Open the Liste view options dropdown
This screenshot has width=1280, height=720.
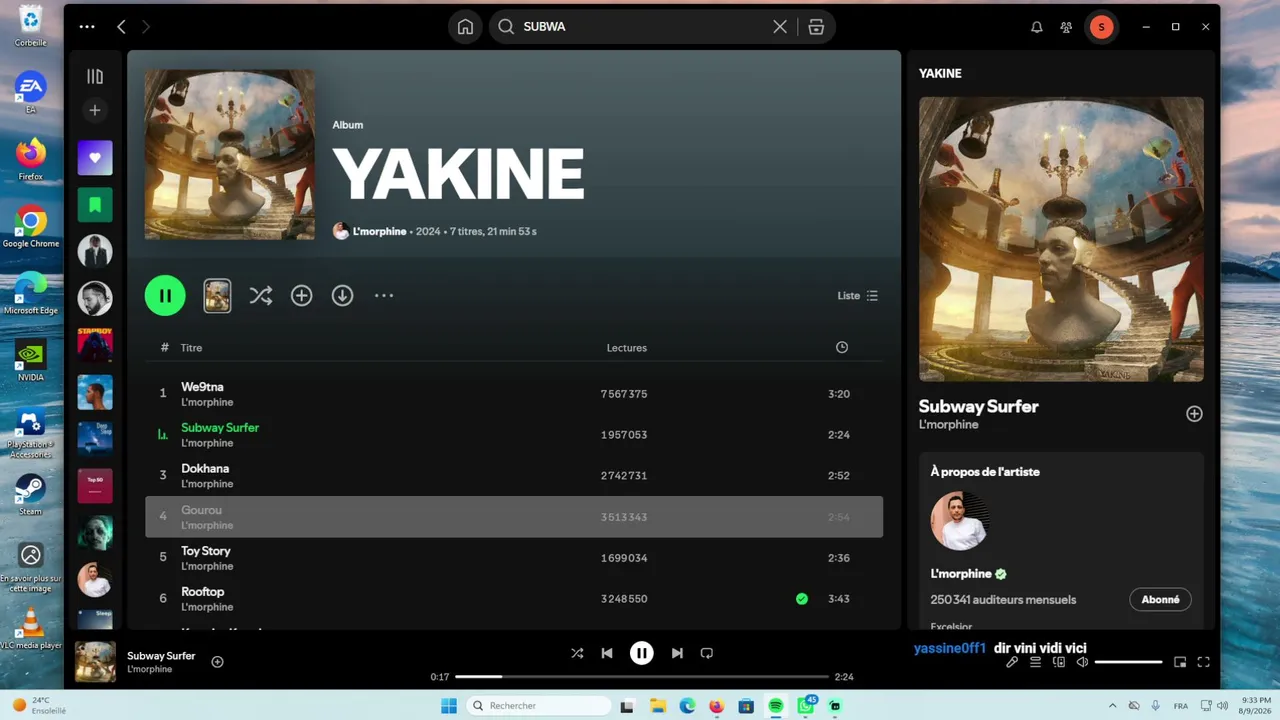click(858, 296)
